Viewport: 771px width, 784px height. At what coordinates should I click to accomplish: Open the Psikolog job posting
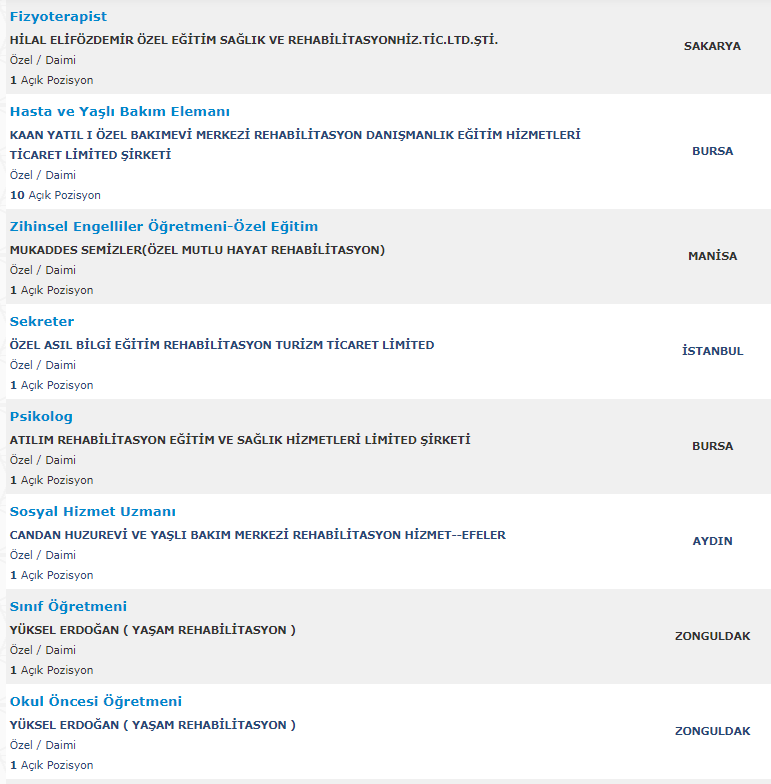click(x=41, y=417)
